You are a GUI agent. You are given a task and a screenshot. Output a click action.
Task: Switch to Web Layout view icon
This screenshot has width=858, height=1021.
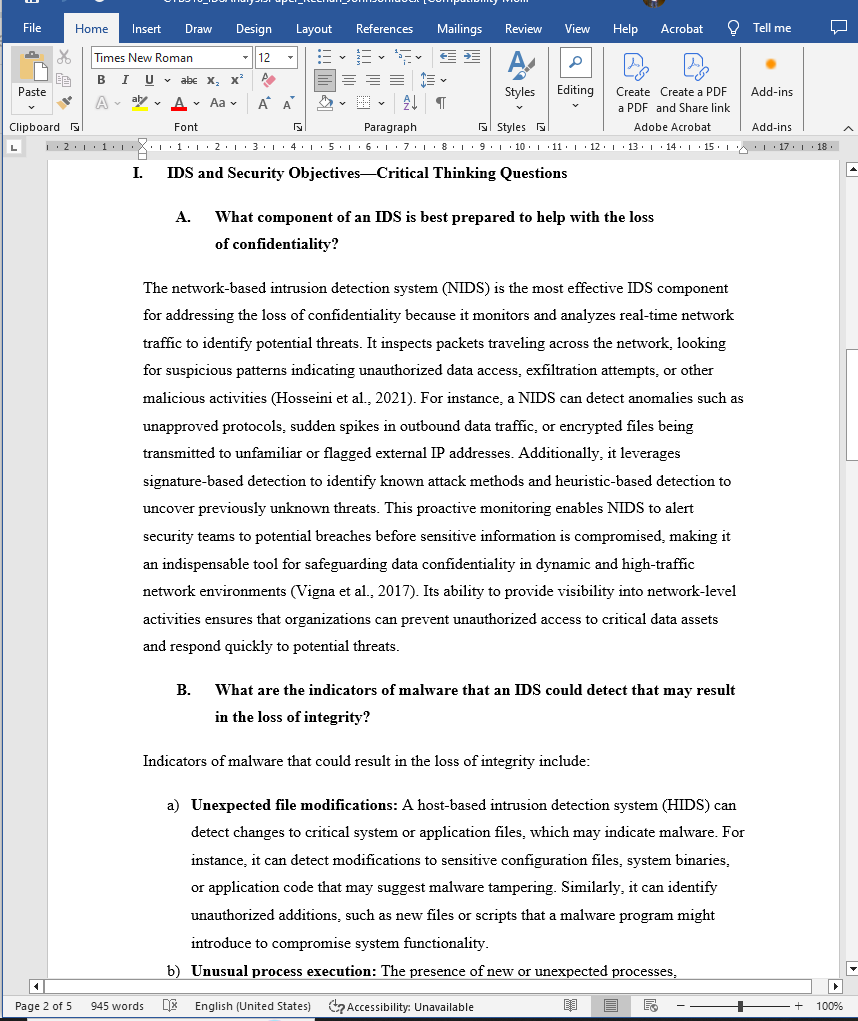point(650,1005)
